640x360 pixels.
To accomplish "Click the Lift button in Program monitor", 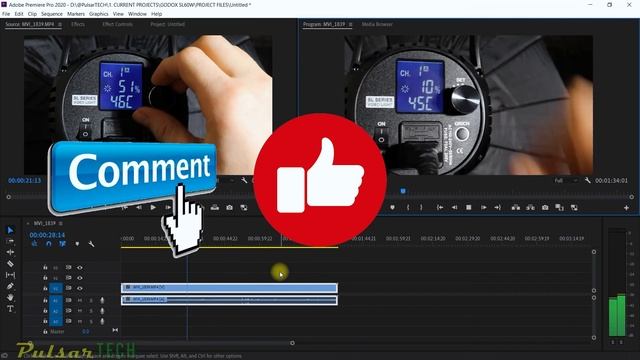I will point(516,208).
